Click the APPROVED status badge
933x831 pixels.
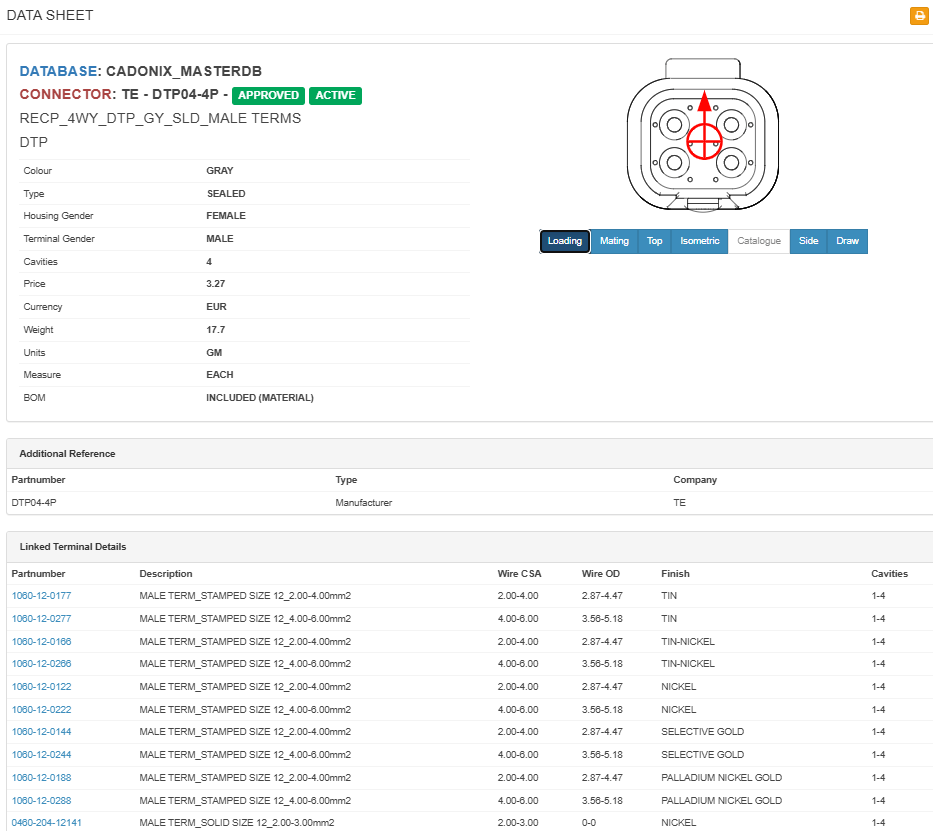[x=268, y=96]
